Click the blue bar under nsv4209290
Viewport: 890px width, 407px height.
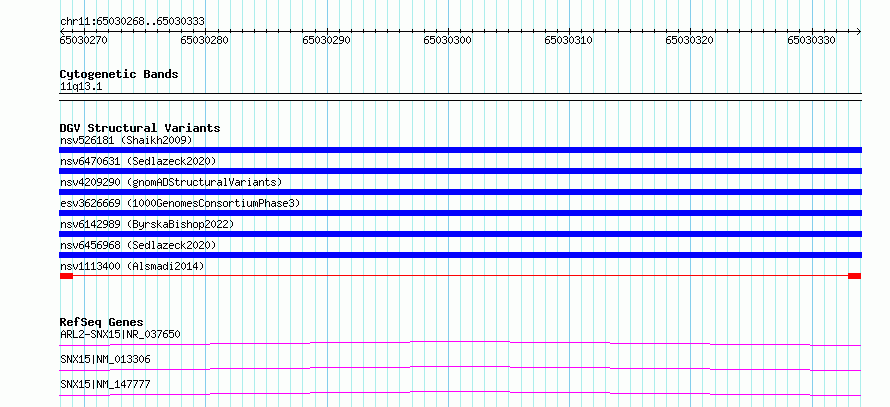click(x=460, y=192)
